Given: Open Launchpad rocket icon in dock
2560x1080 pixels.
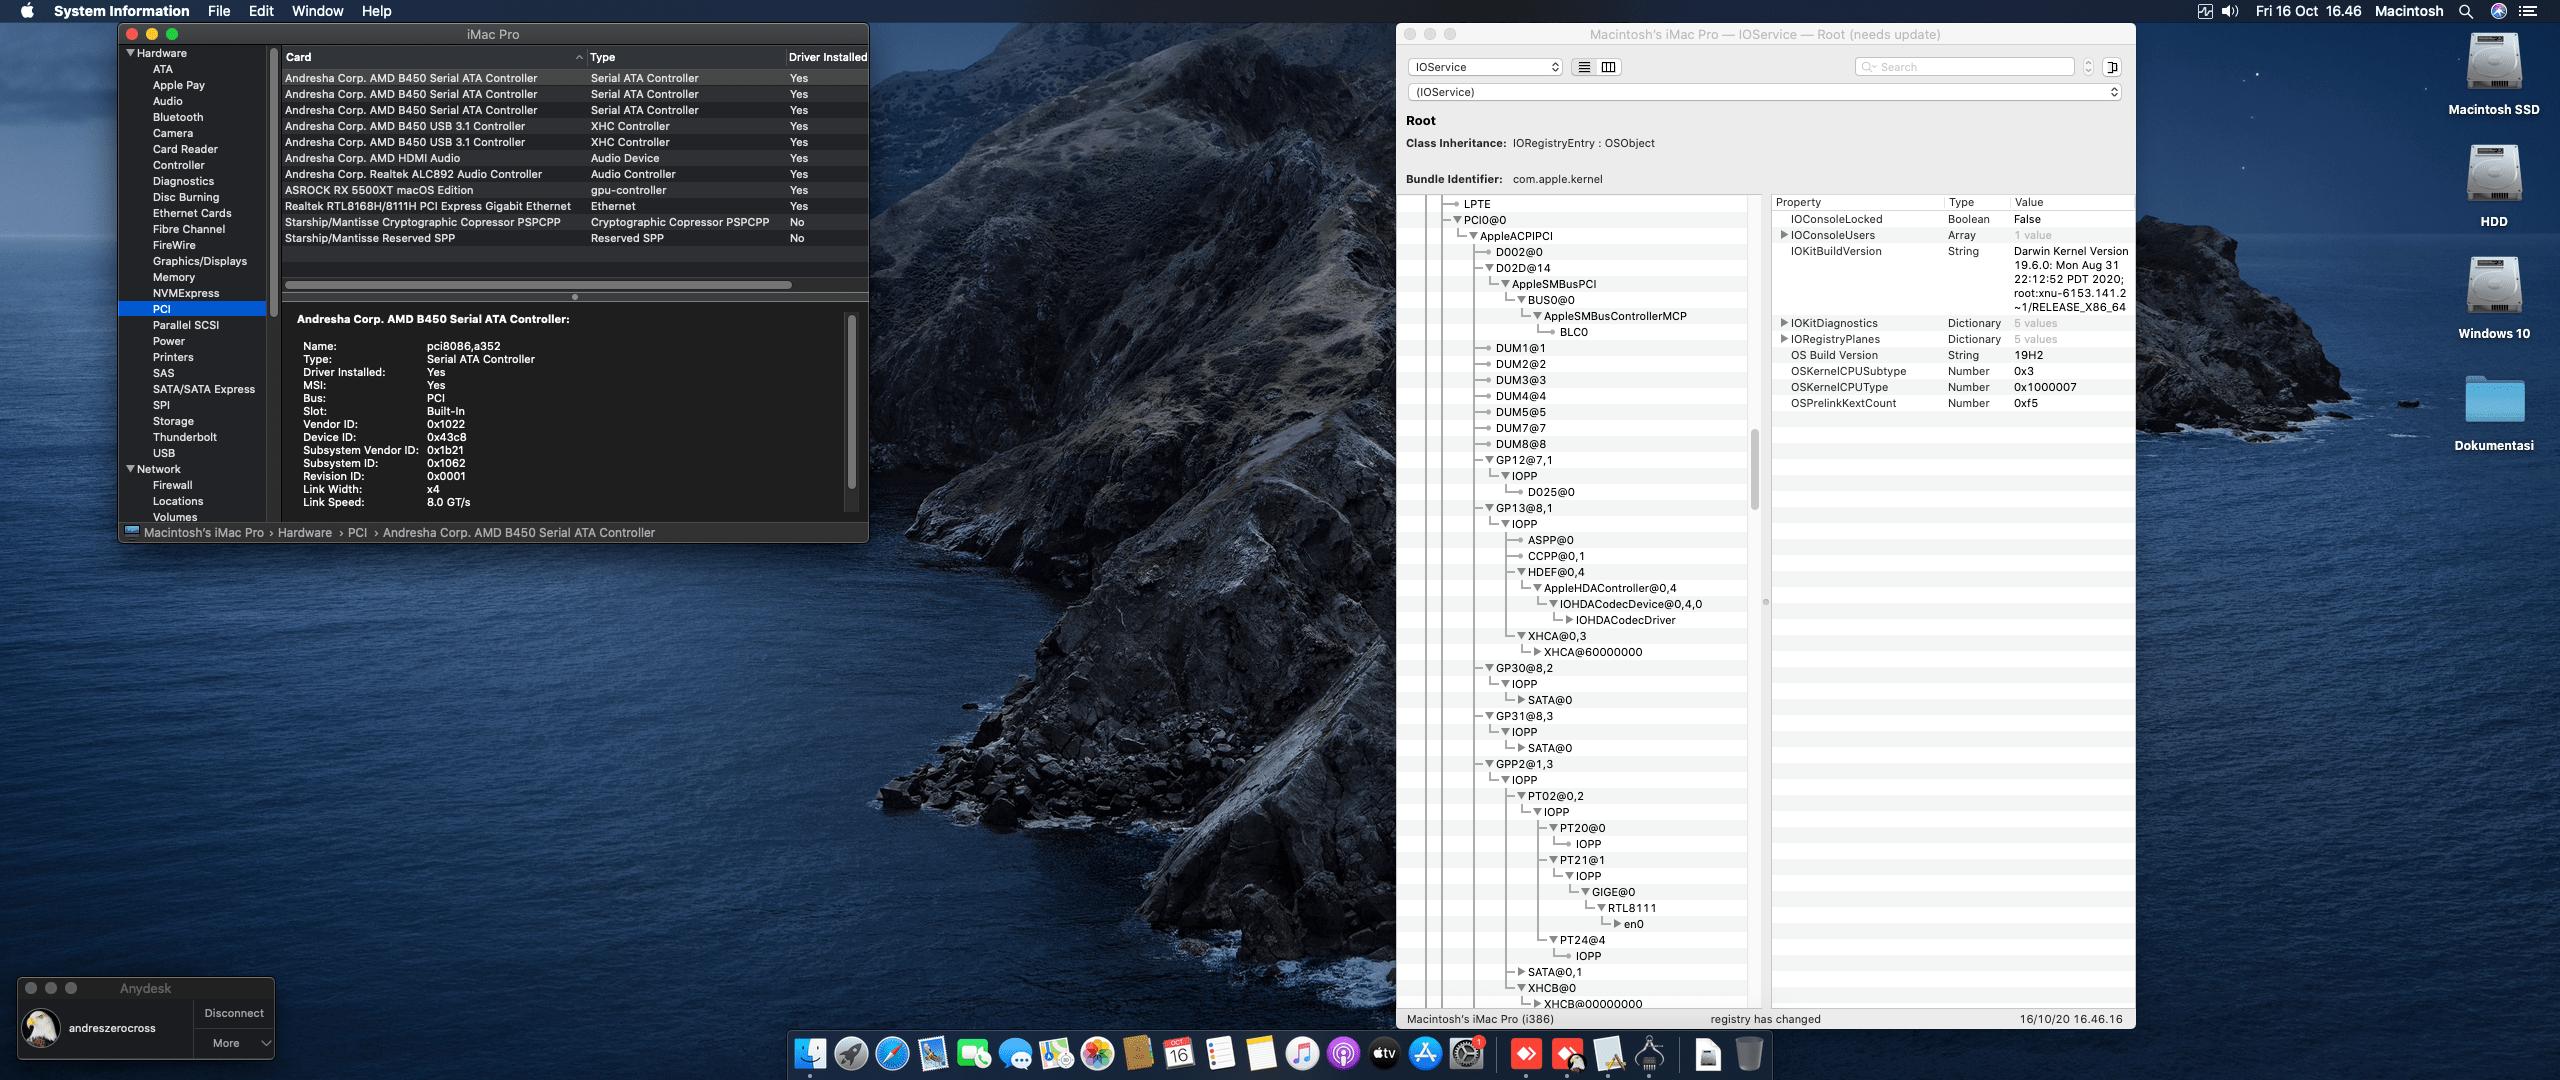Looking at the screenshot, I should [x=851, y=1054].
